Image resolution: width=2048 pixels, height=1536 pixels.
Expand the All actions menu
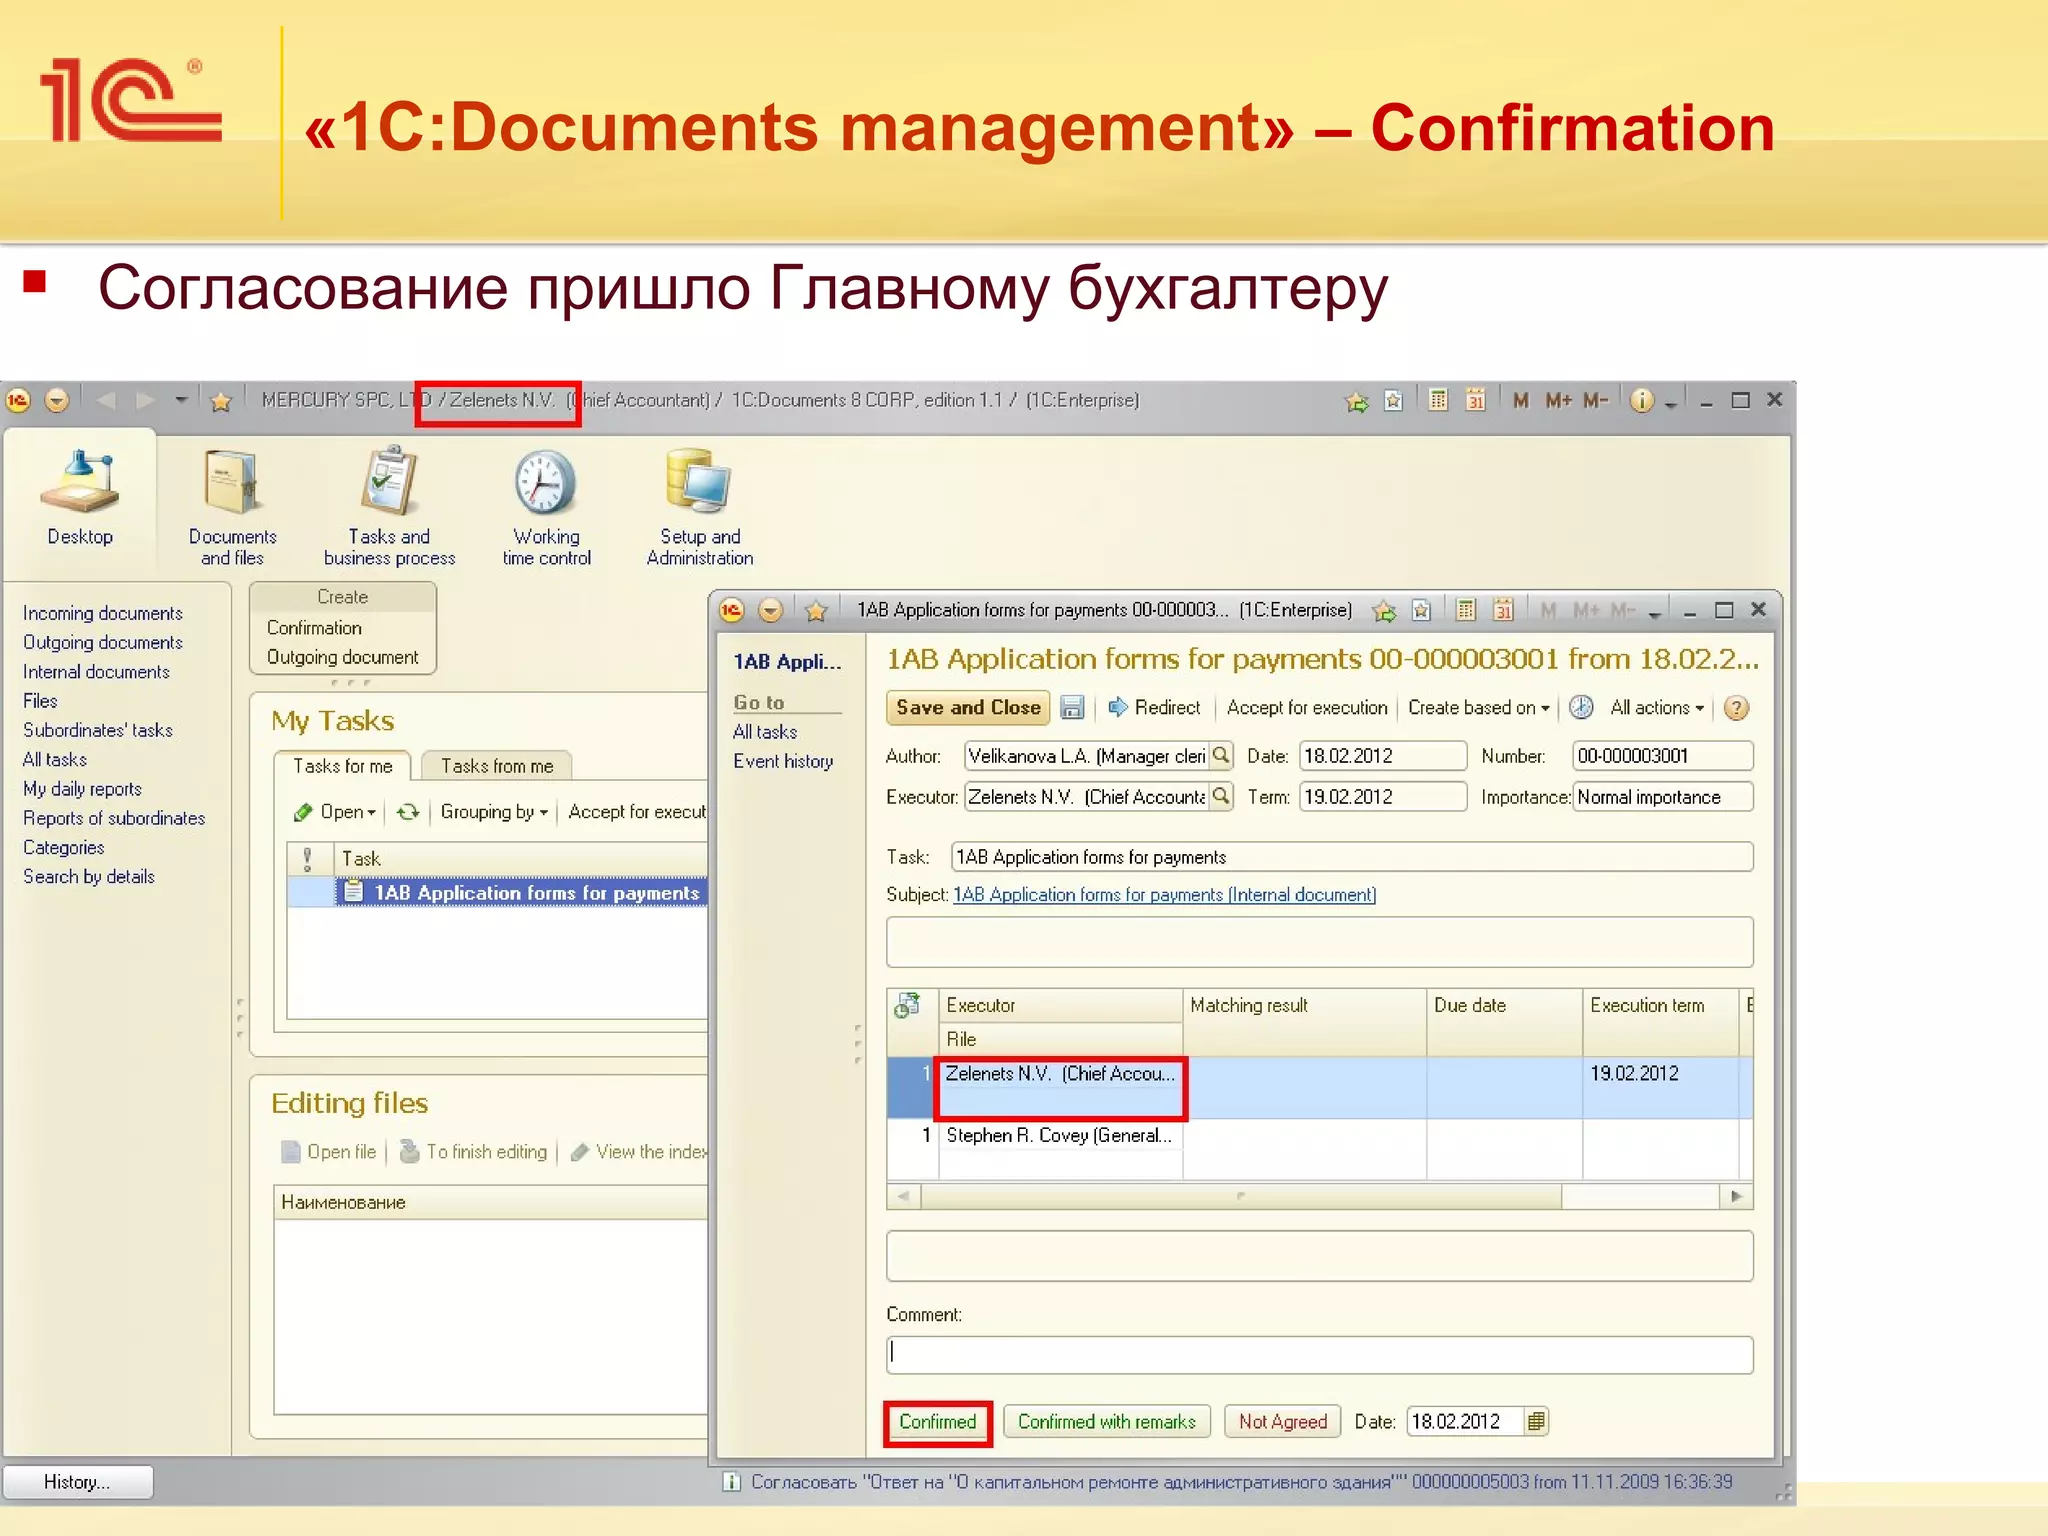pyautogui.click(x=1657, y=708)
